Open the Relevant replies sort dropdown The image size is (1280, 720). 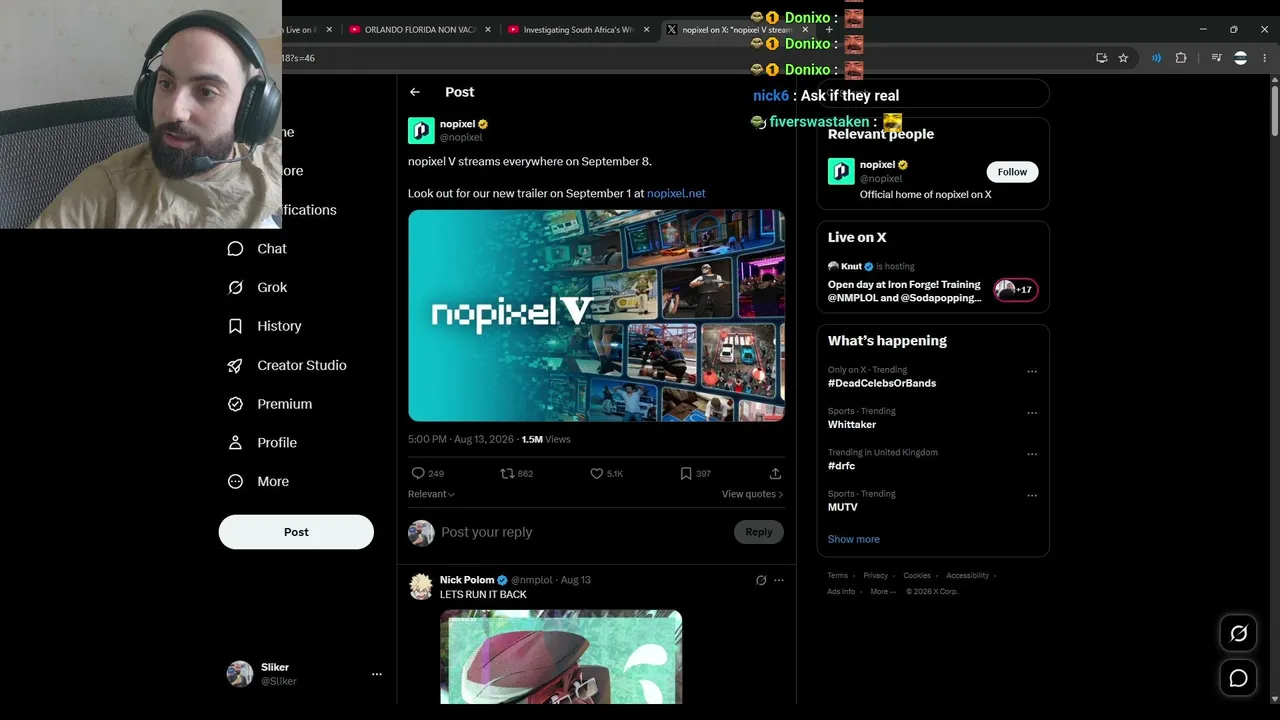coord(431,494)
